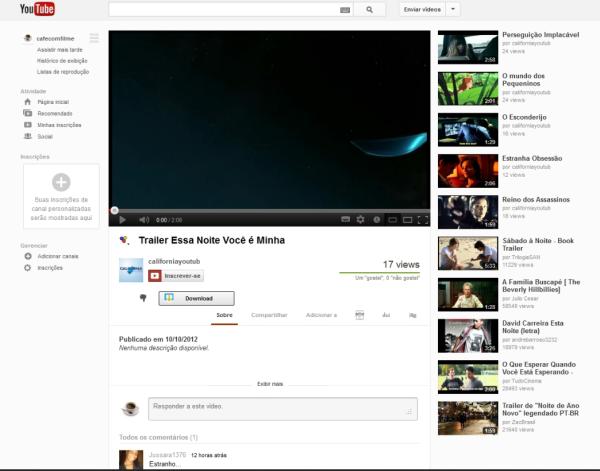Click the Download button
Image resolution: width=600 pixels, height=471 pixels.
coord(197,298)
